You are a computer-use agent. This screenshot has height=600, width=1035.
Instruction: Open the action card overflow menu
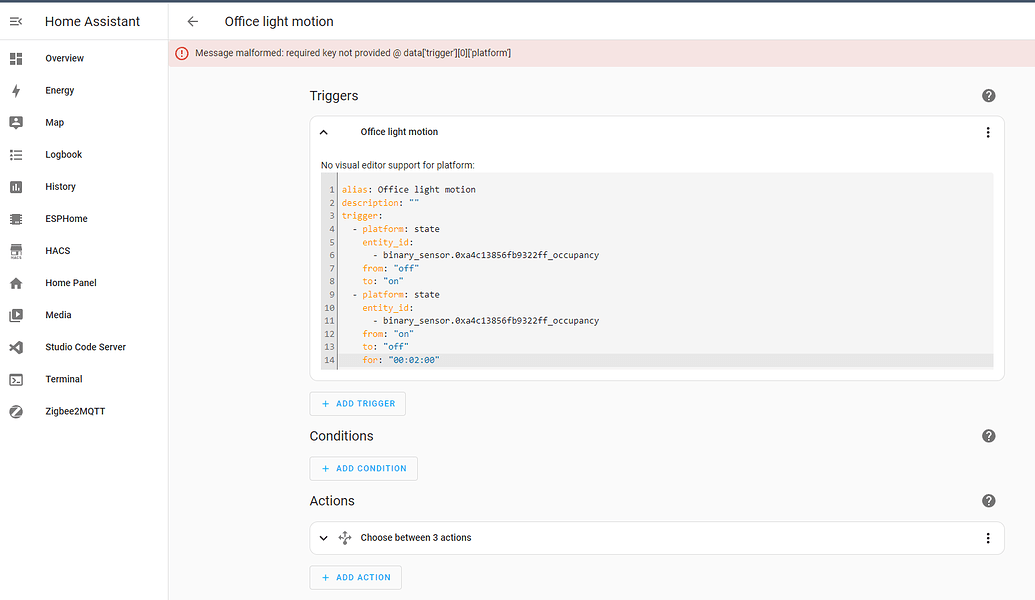988,537
